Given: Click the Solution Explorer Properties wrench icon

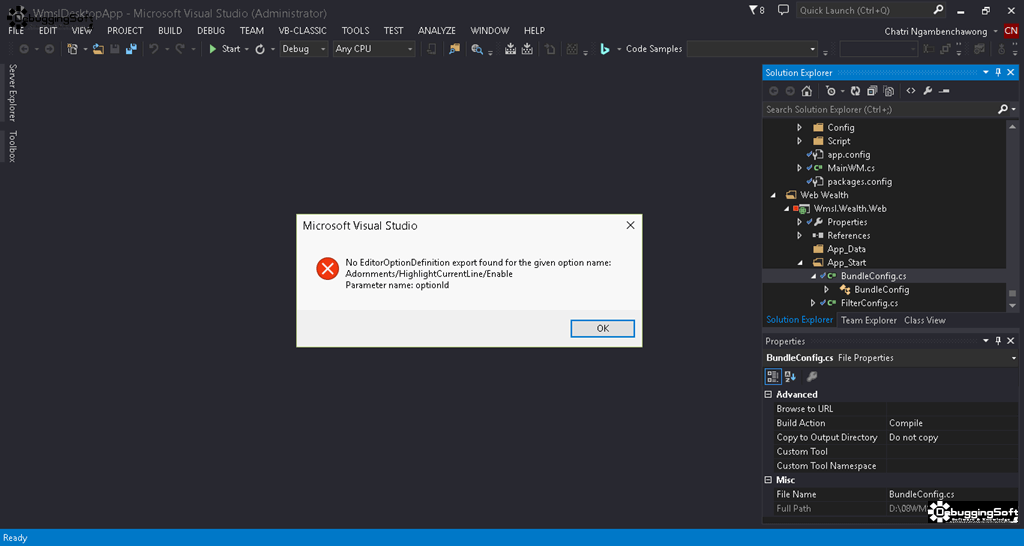Looking at the screenshot, I should [927, 91].
